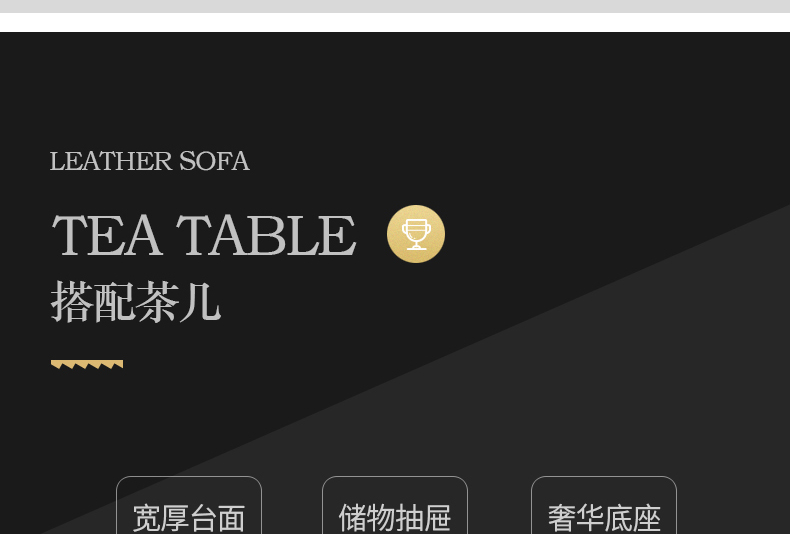Click the 座 character in the last button
Viewport: 790px width, 534px height.
(x=646, y=518)
